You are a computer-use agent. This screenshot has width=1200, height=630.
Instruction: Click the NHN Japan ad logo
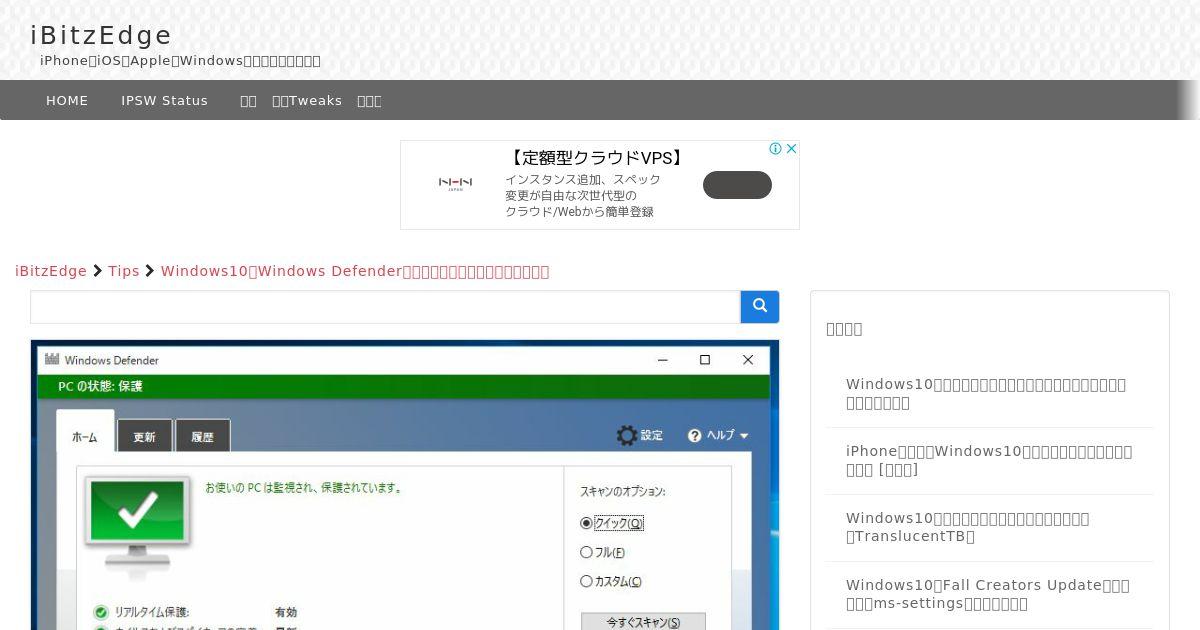pos(456,184)
